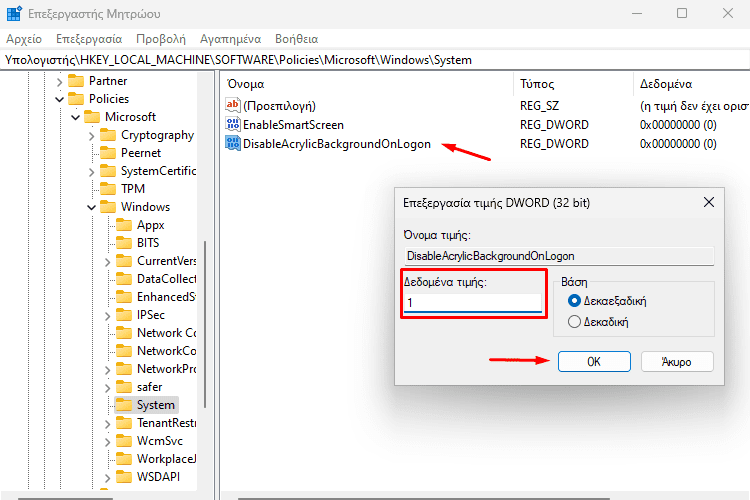This screenshot has height=500, width=750.
Task: Open the Προβολή menu
Action: coord(161,39)
